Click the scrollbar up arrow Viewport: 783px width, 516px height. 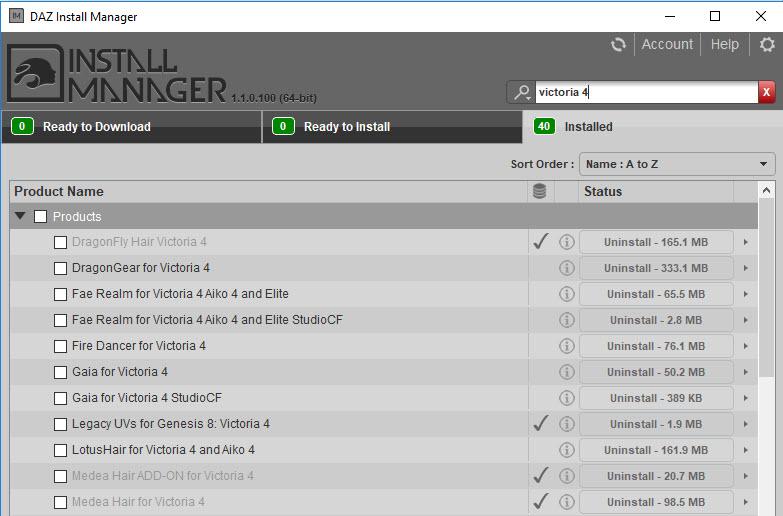(x=766, y=190)
